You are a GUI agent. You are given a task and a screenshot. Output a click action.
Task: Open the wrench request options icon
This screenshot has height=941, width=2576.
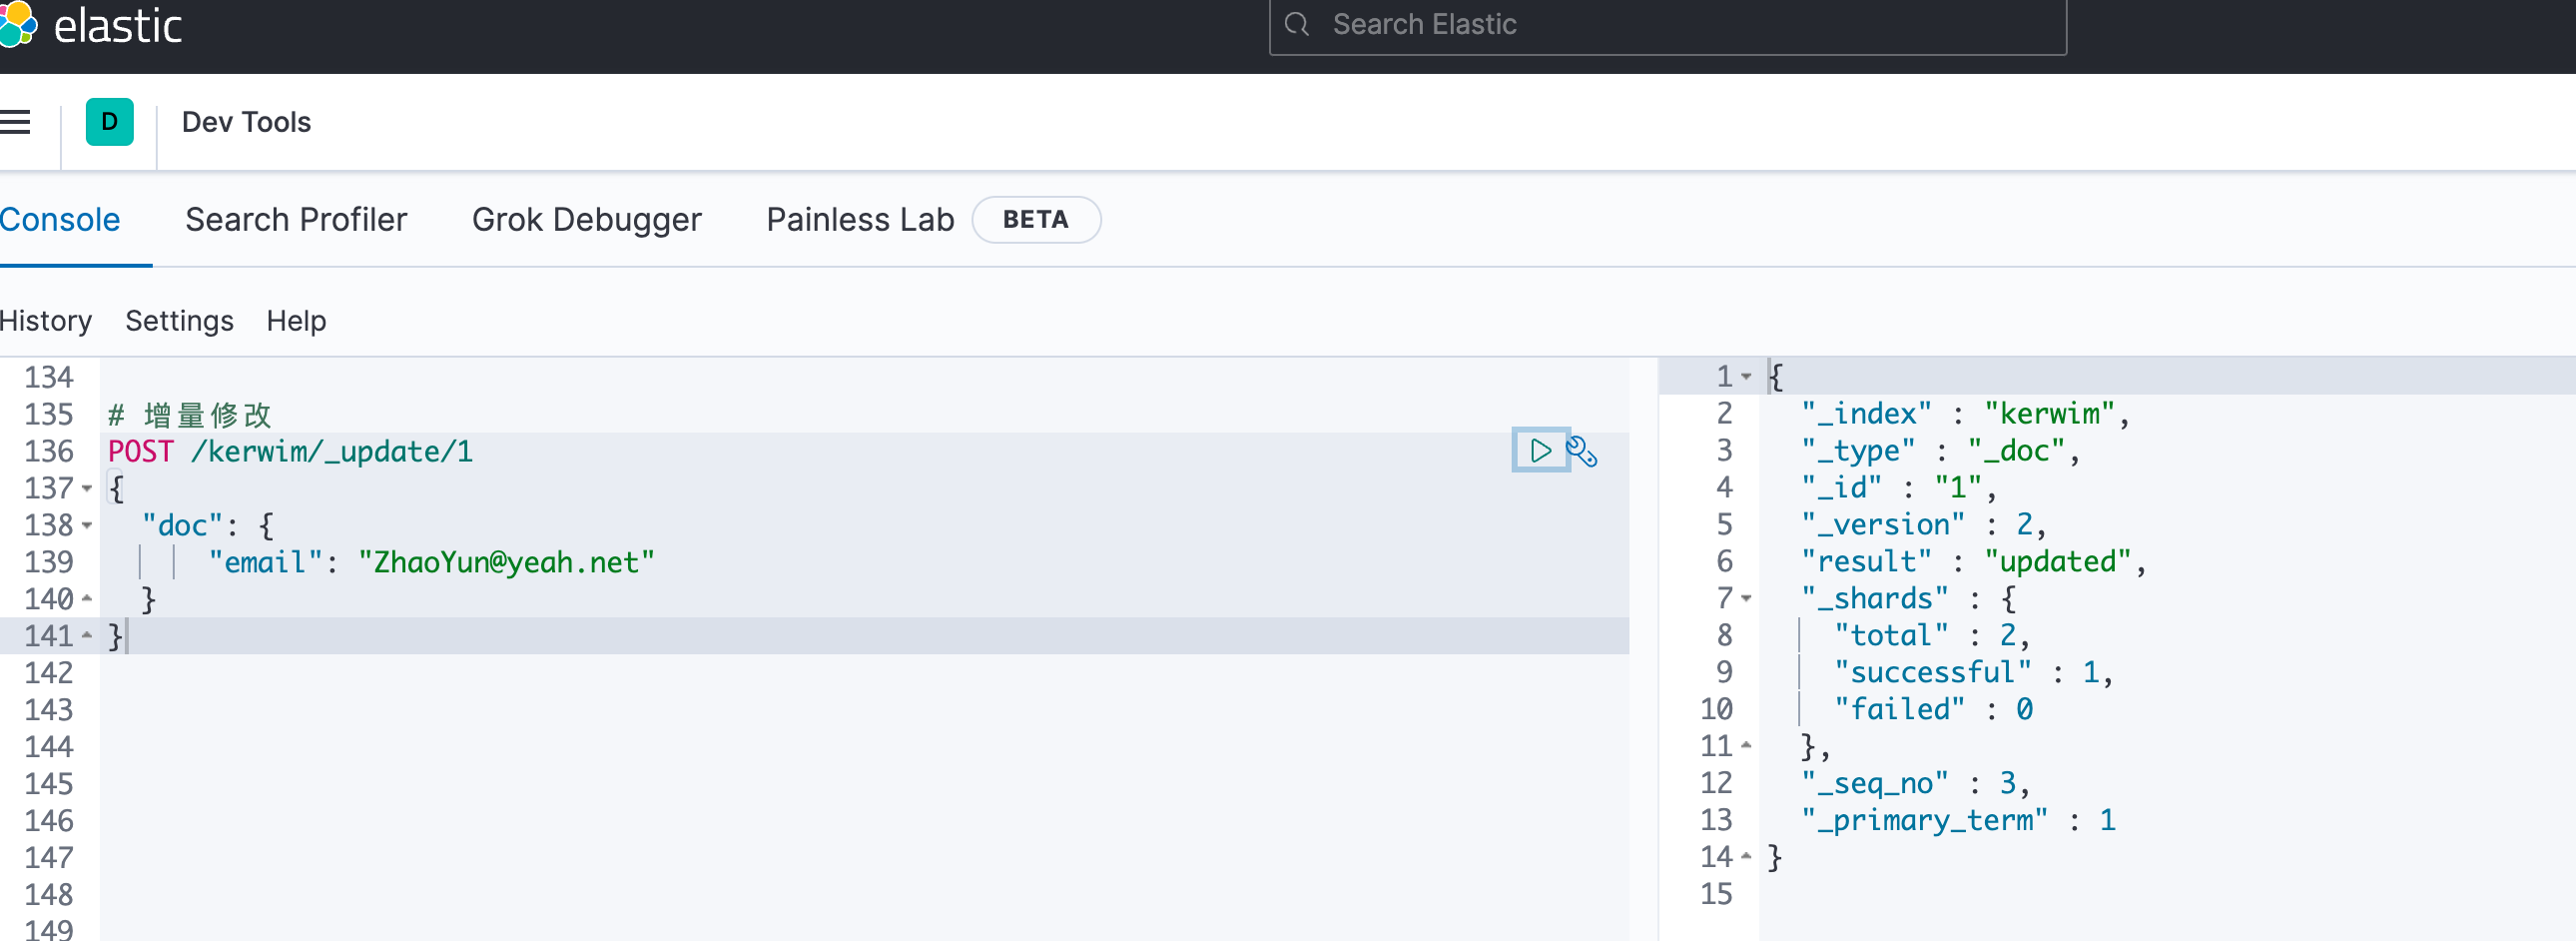(x=1582, y=452)
